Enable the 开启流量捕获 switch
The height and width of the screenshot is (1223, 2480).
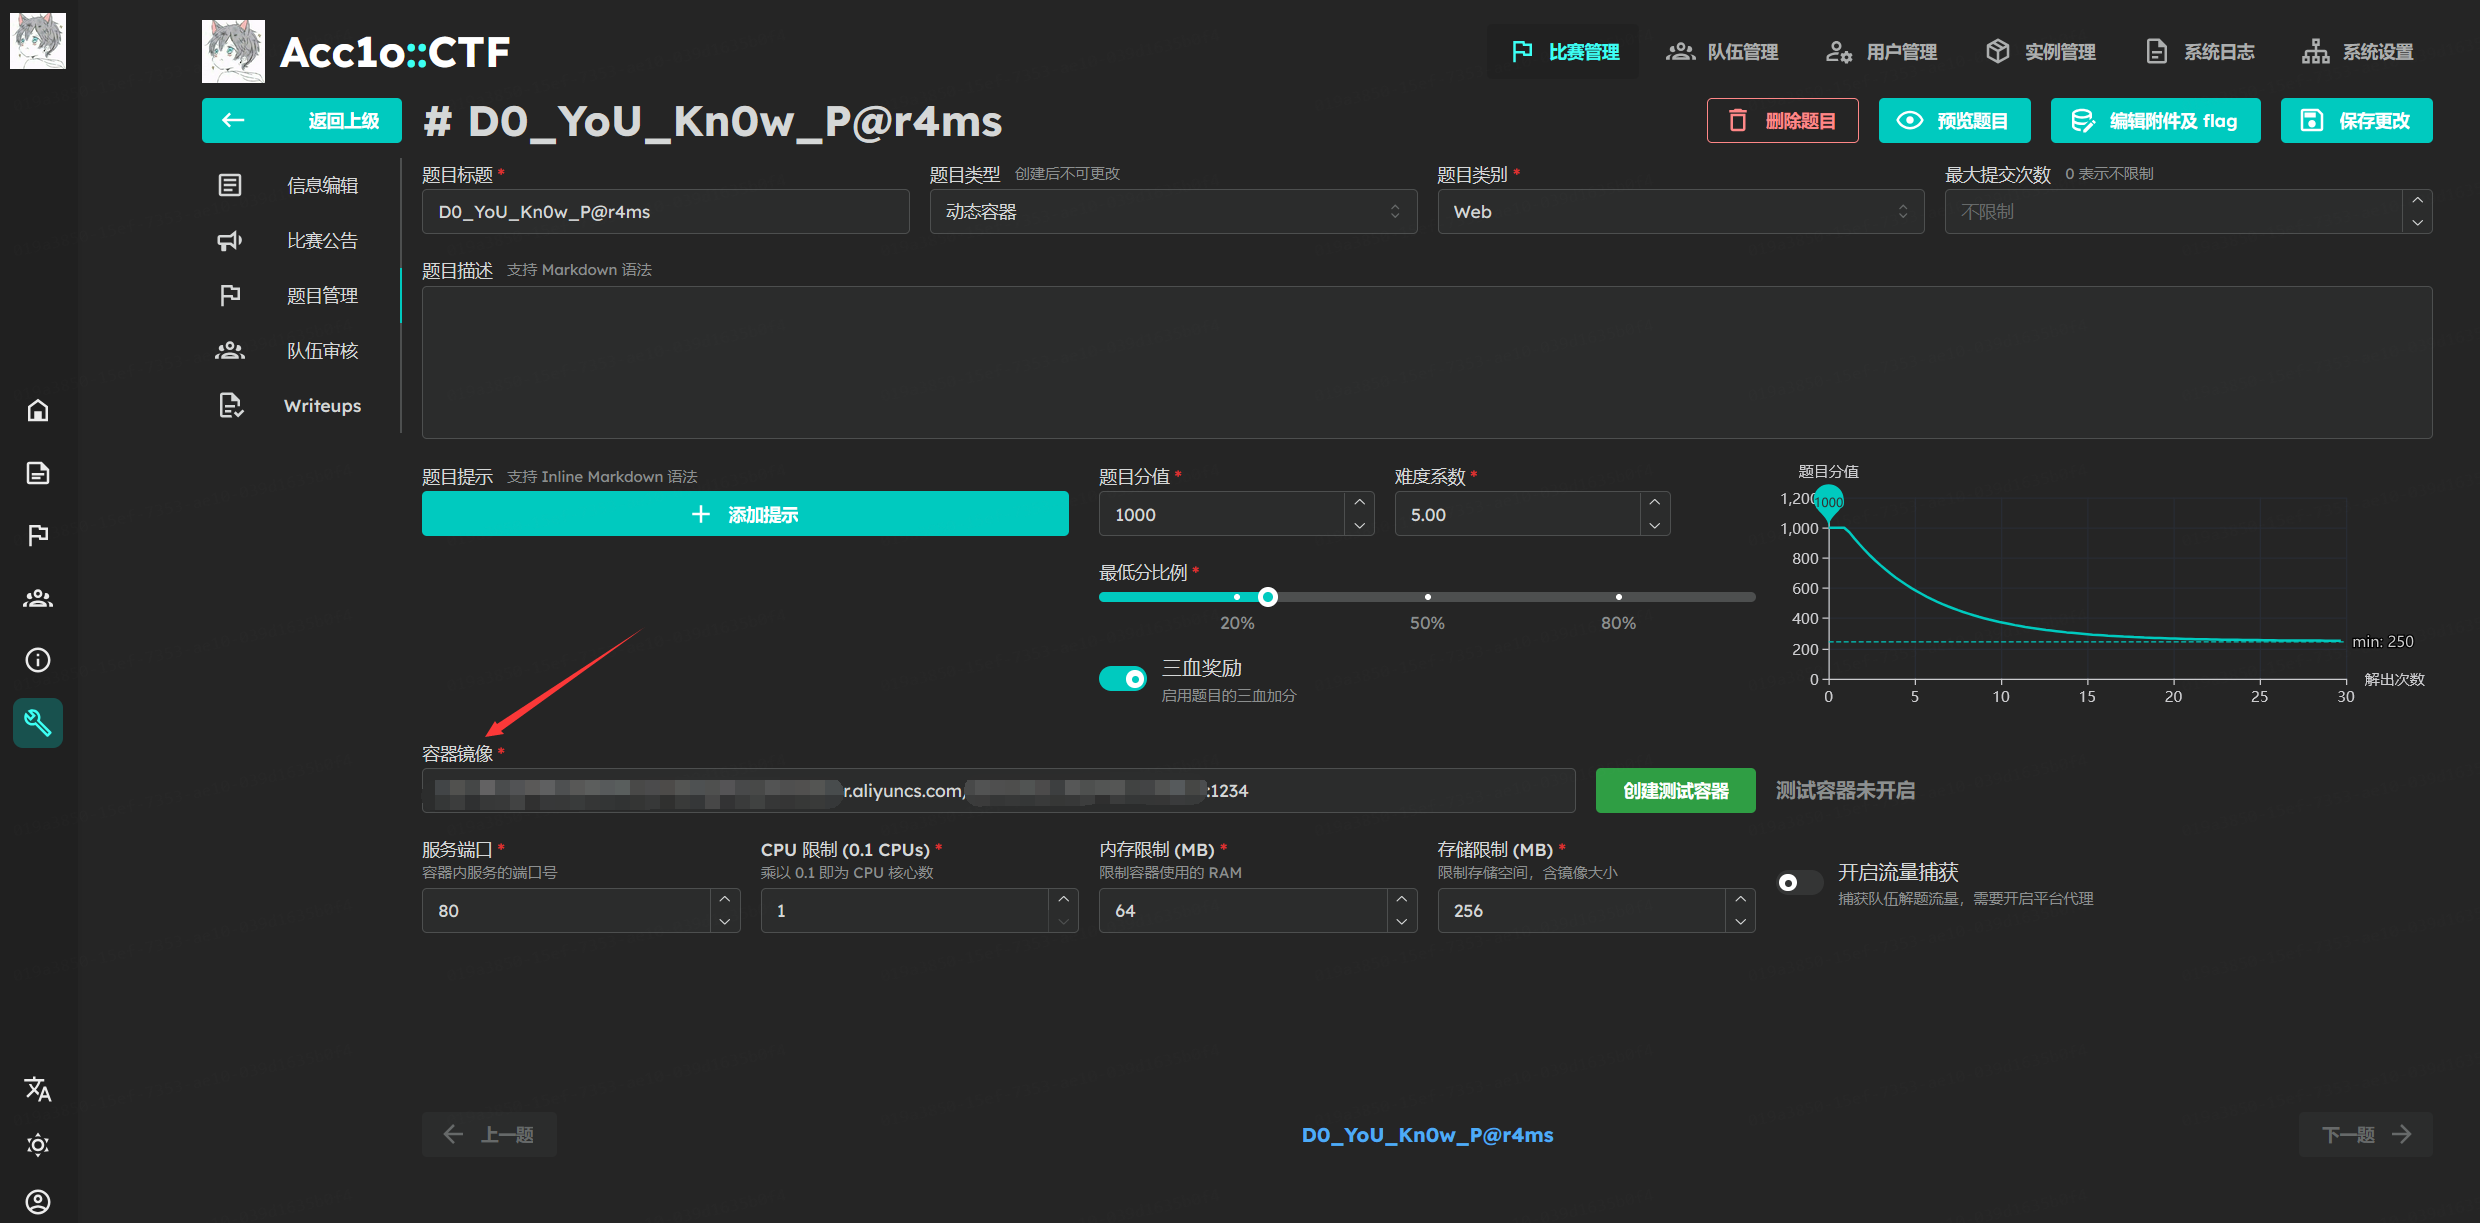pyautogui.click(x=1799, y=882)
